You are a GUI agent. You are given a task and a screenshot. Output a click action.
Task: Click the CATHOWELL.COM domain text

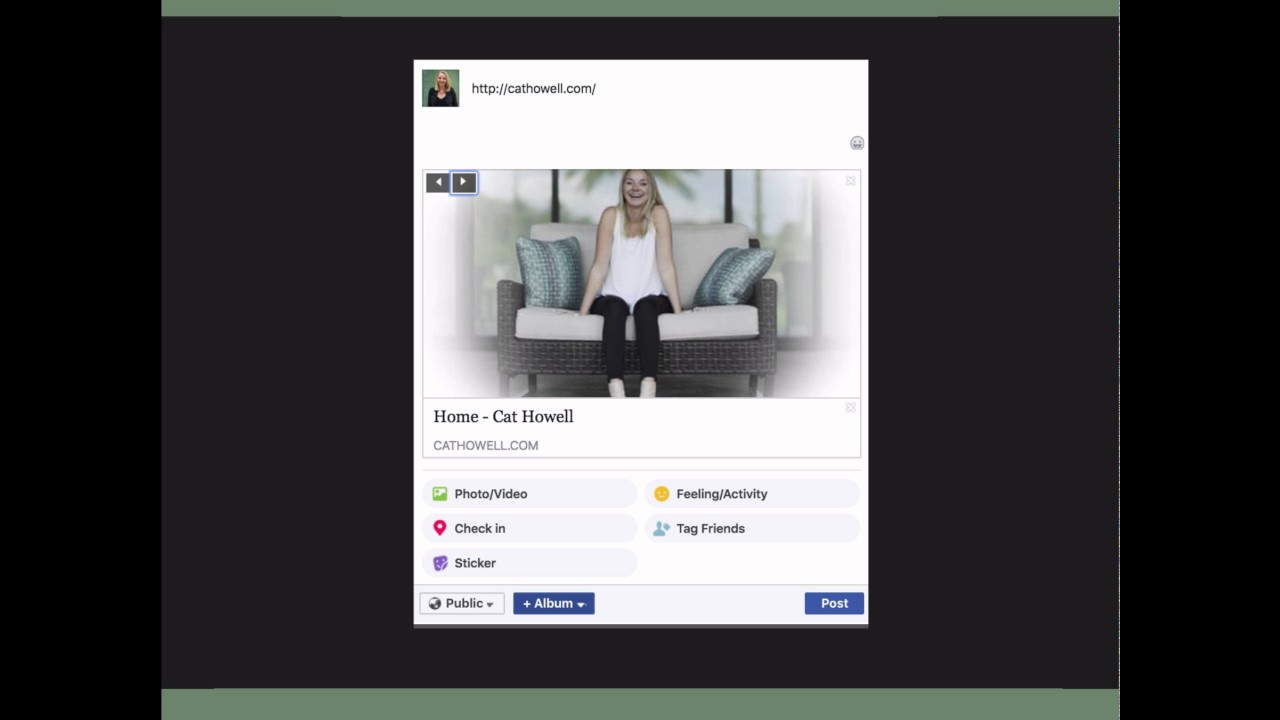coord(485,445)
